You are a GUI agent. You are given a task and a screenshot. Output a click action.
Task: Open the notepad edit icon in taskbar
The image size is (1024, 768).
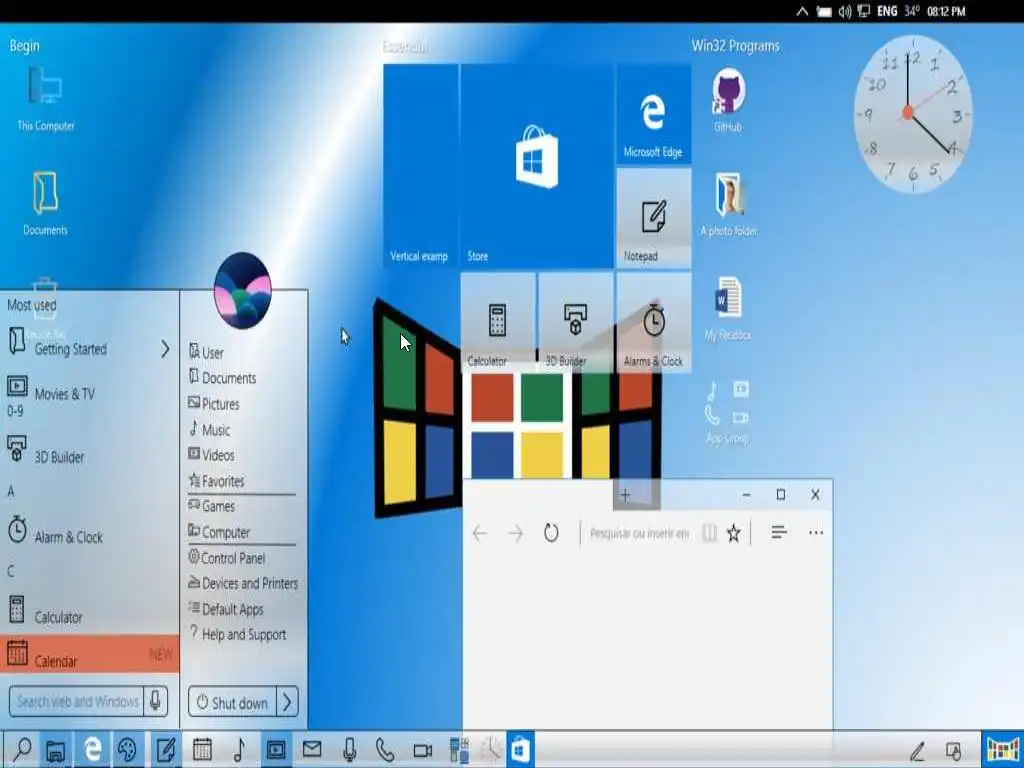tap(165, 750)
